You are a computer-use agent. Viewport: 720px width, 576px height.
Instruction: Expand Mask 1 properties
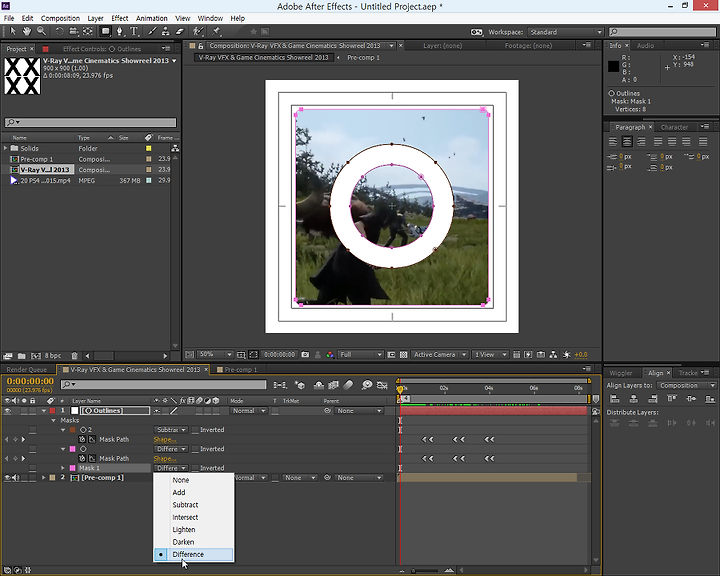tap(63, 468)
